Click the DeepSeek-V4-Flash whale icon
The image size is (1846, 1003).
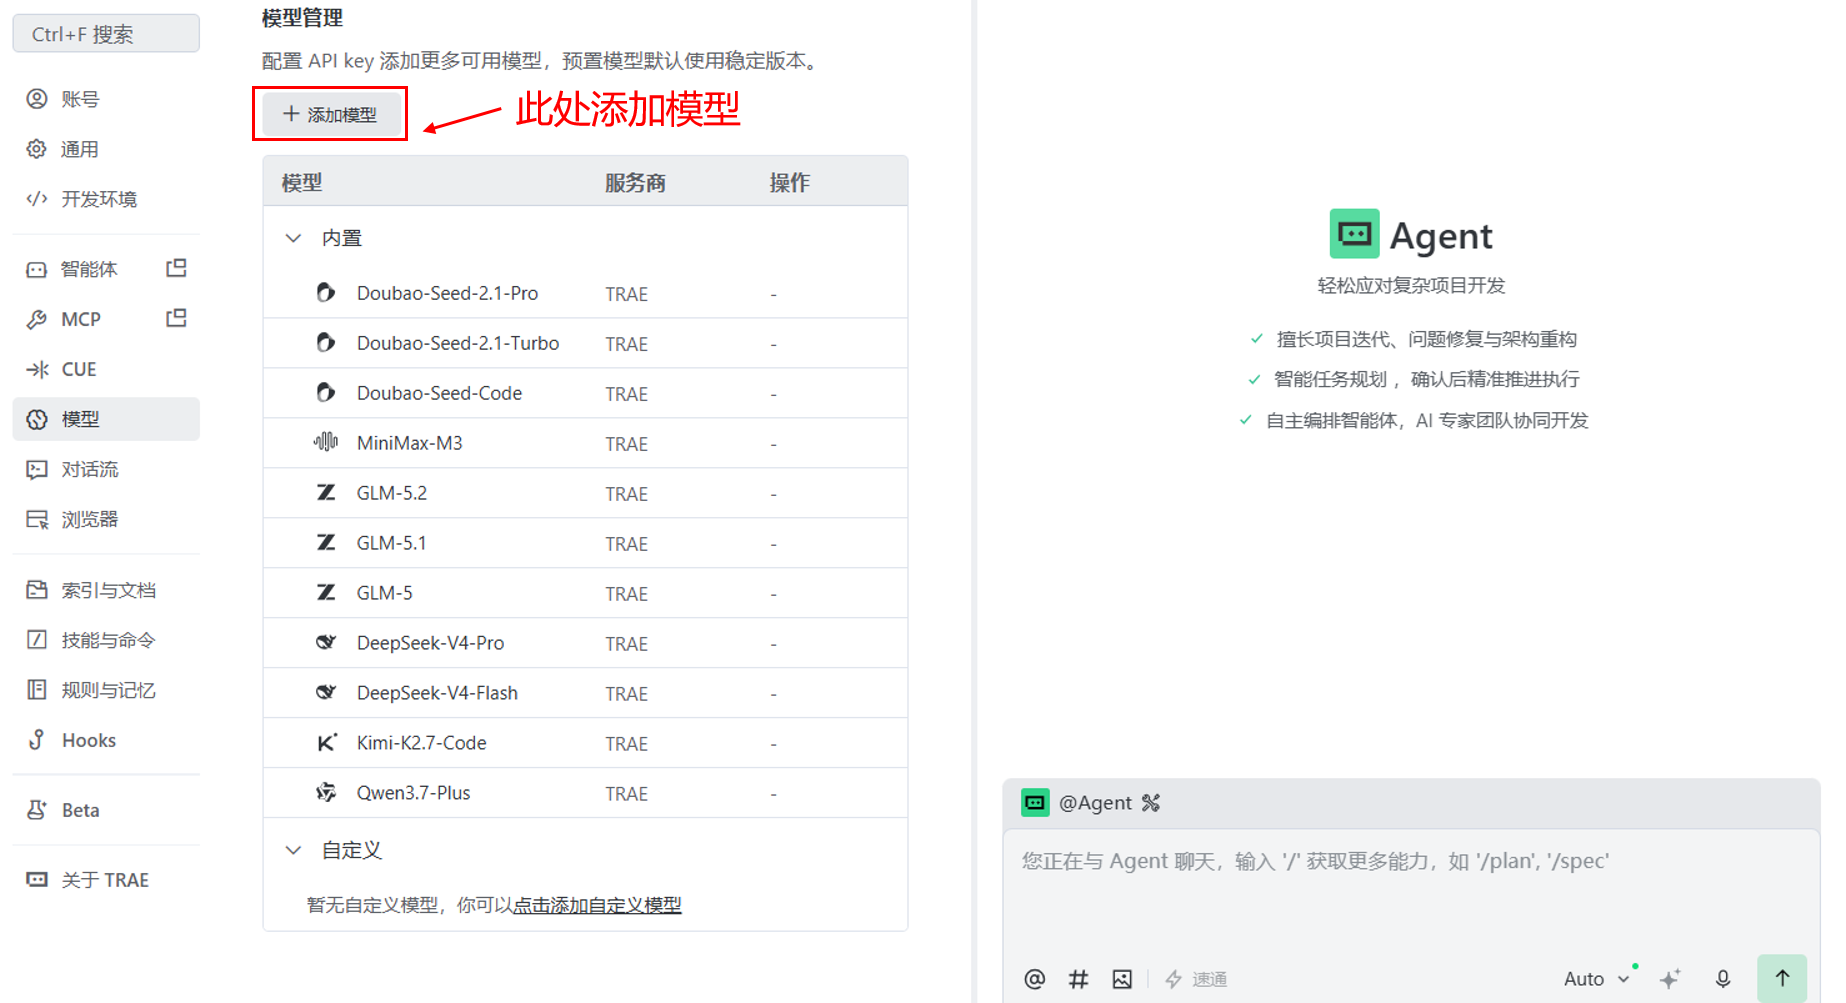[x=326, y=692]
